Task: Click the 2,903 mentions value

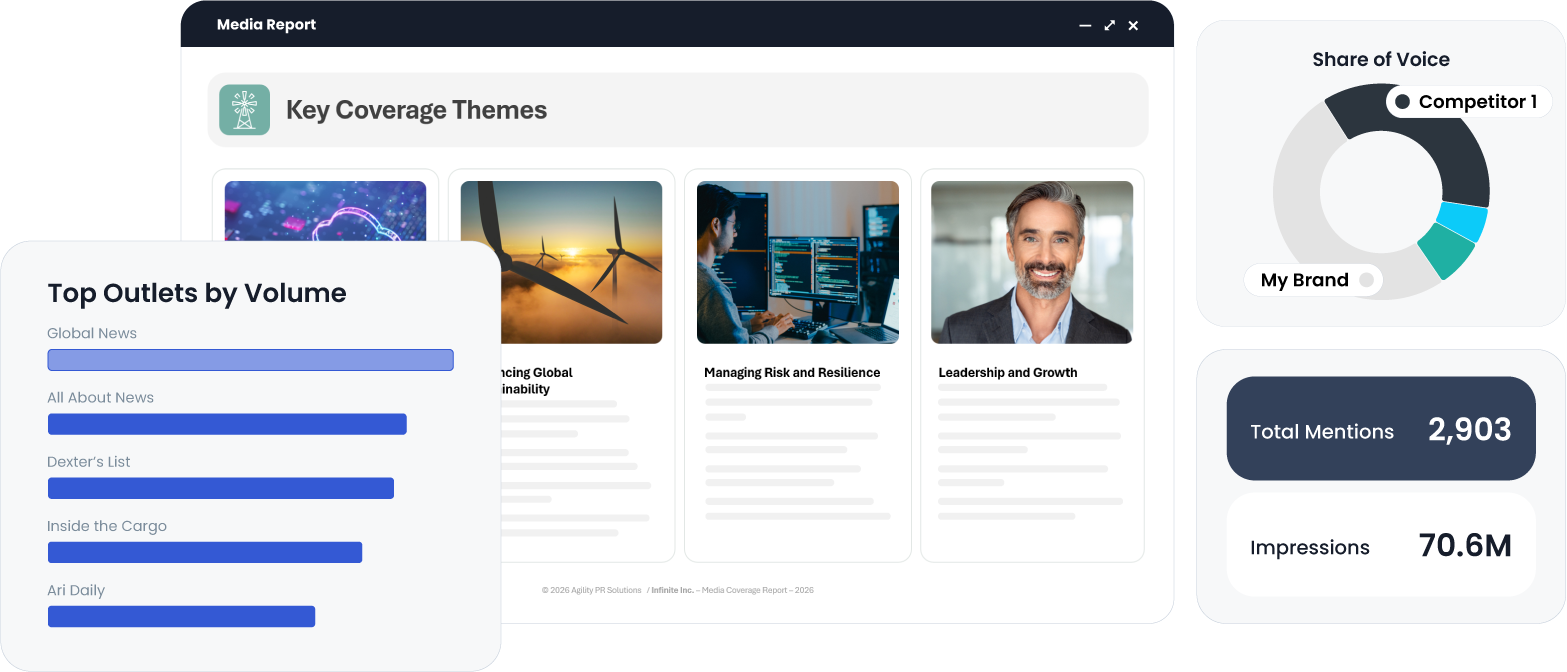Action: [x=1470, y=430]
